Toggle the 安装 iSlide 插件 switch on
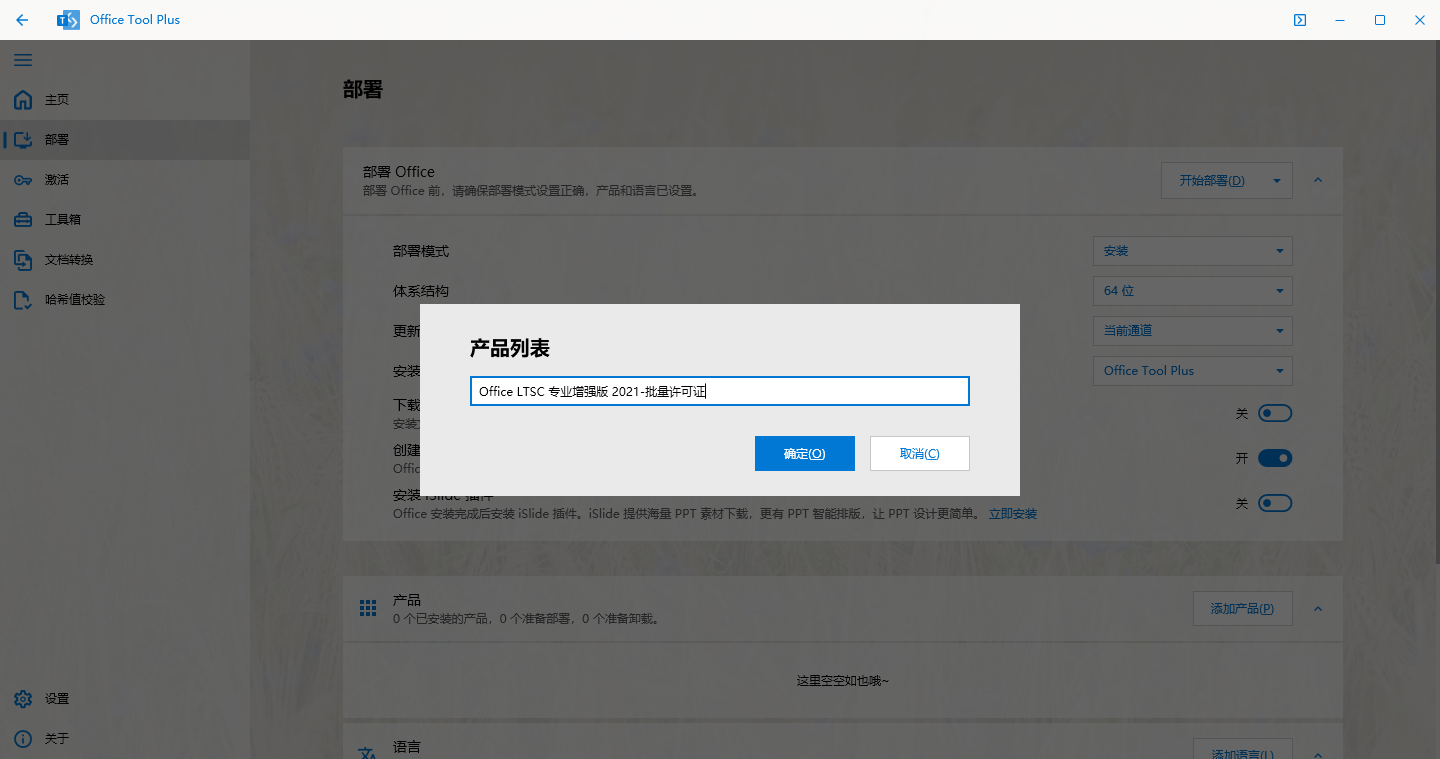The image size is (1440, 759). (1275, 503)
